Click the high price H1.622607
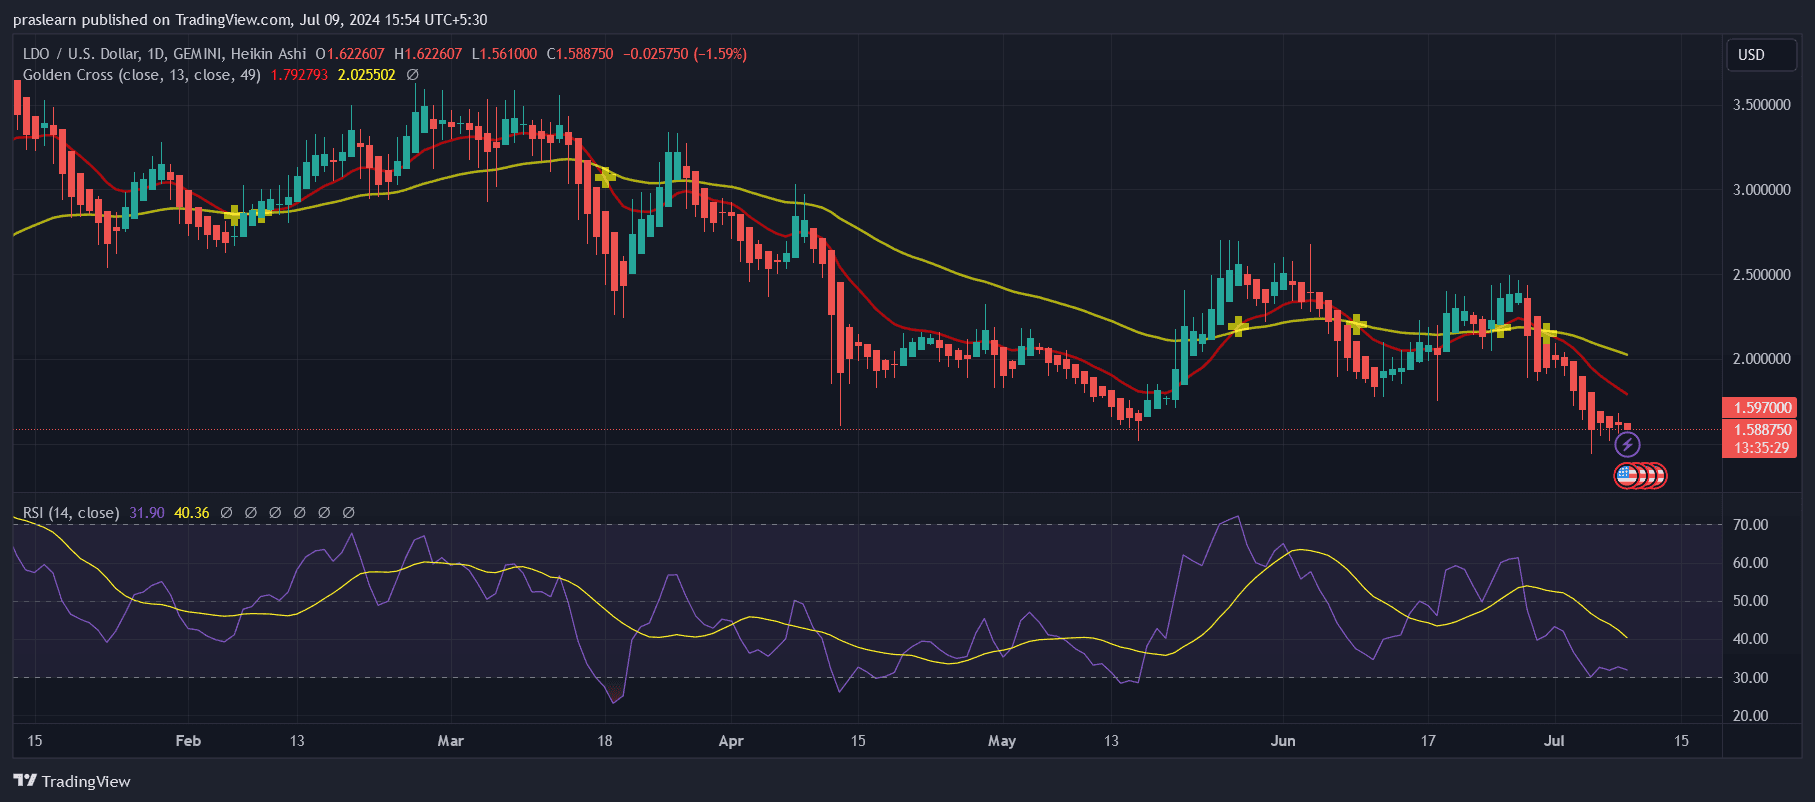The width and height of the screenshot is (1815, 802). 428,54
